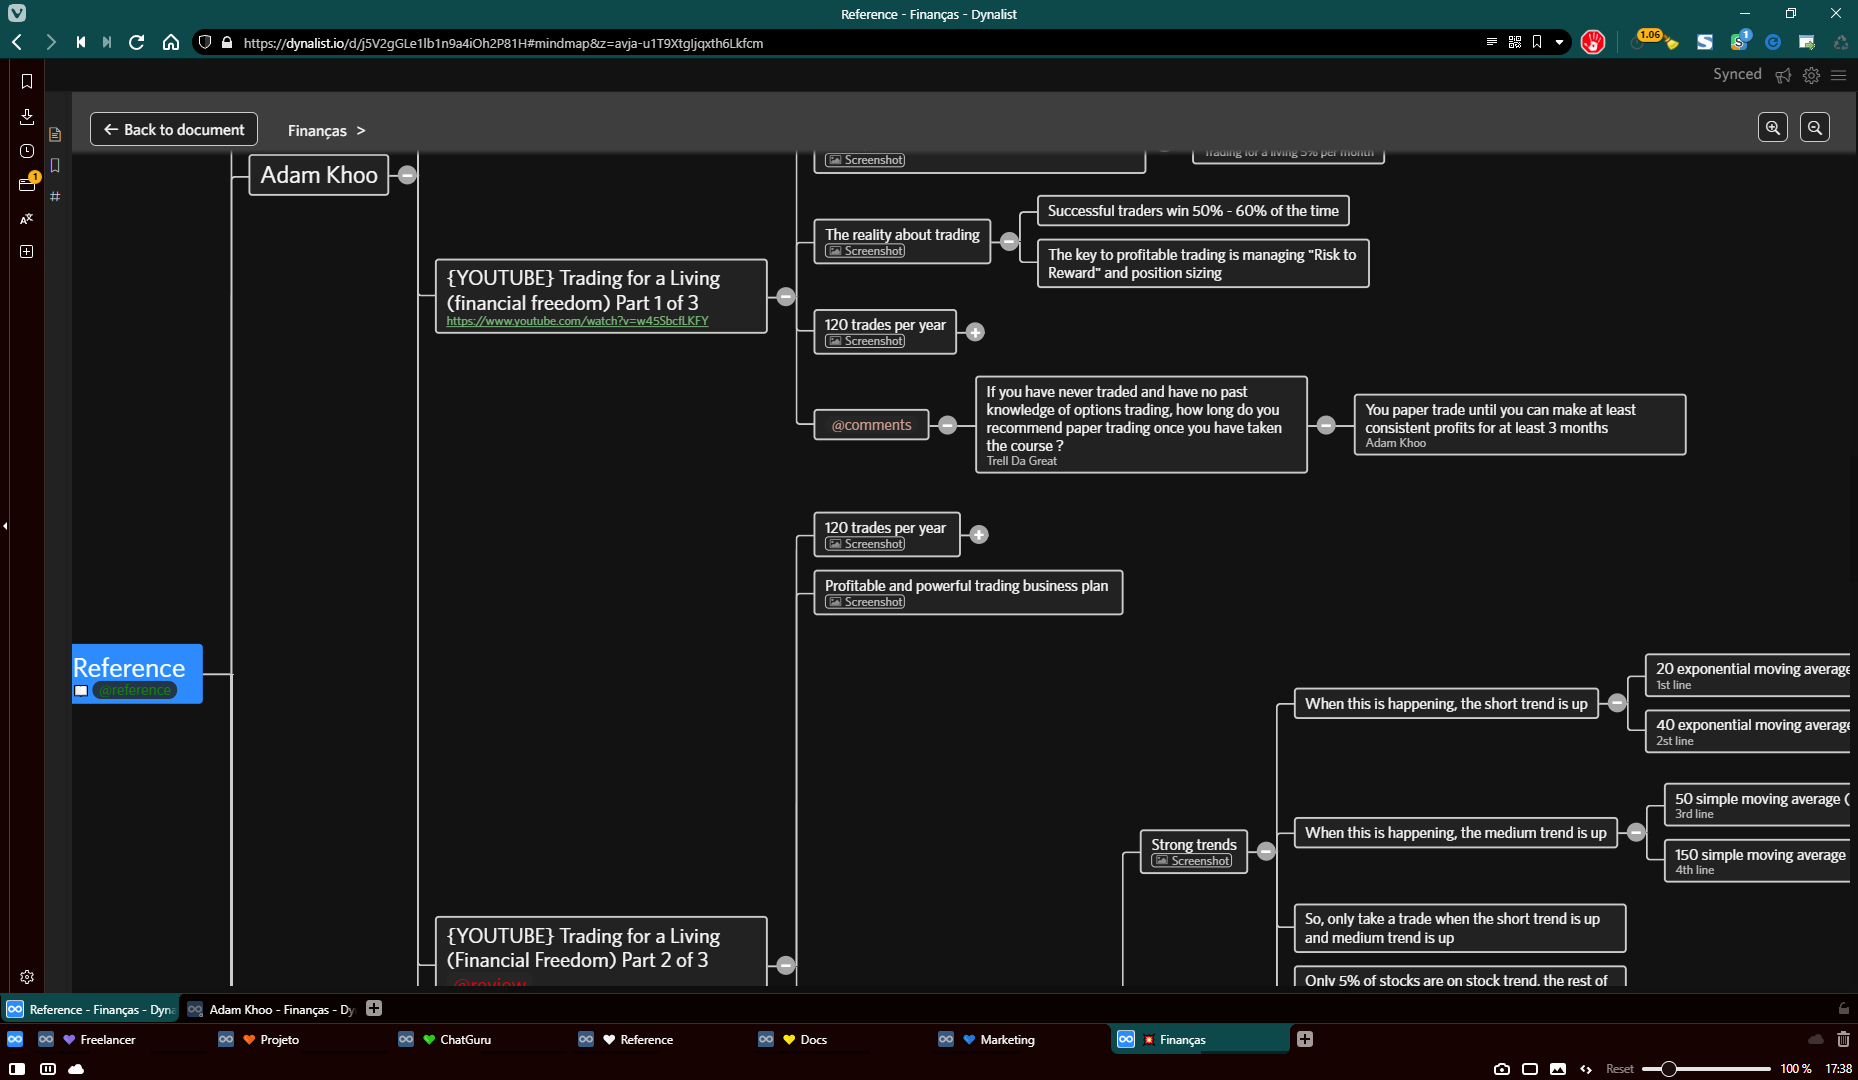Image resolution: width=1858 pixels, height=1080 pixels.
Task: Select 'Successful traders win 50% - 60%' node
Action: coord(1193,211)
